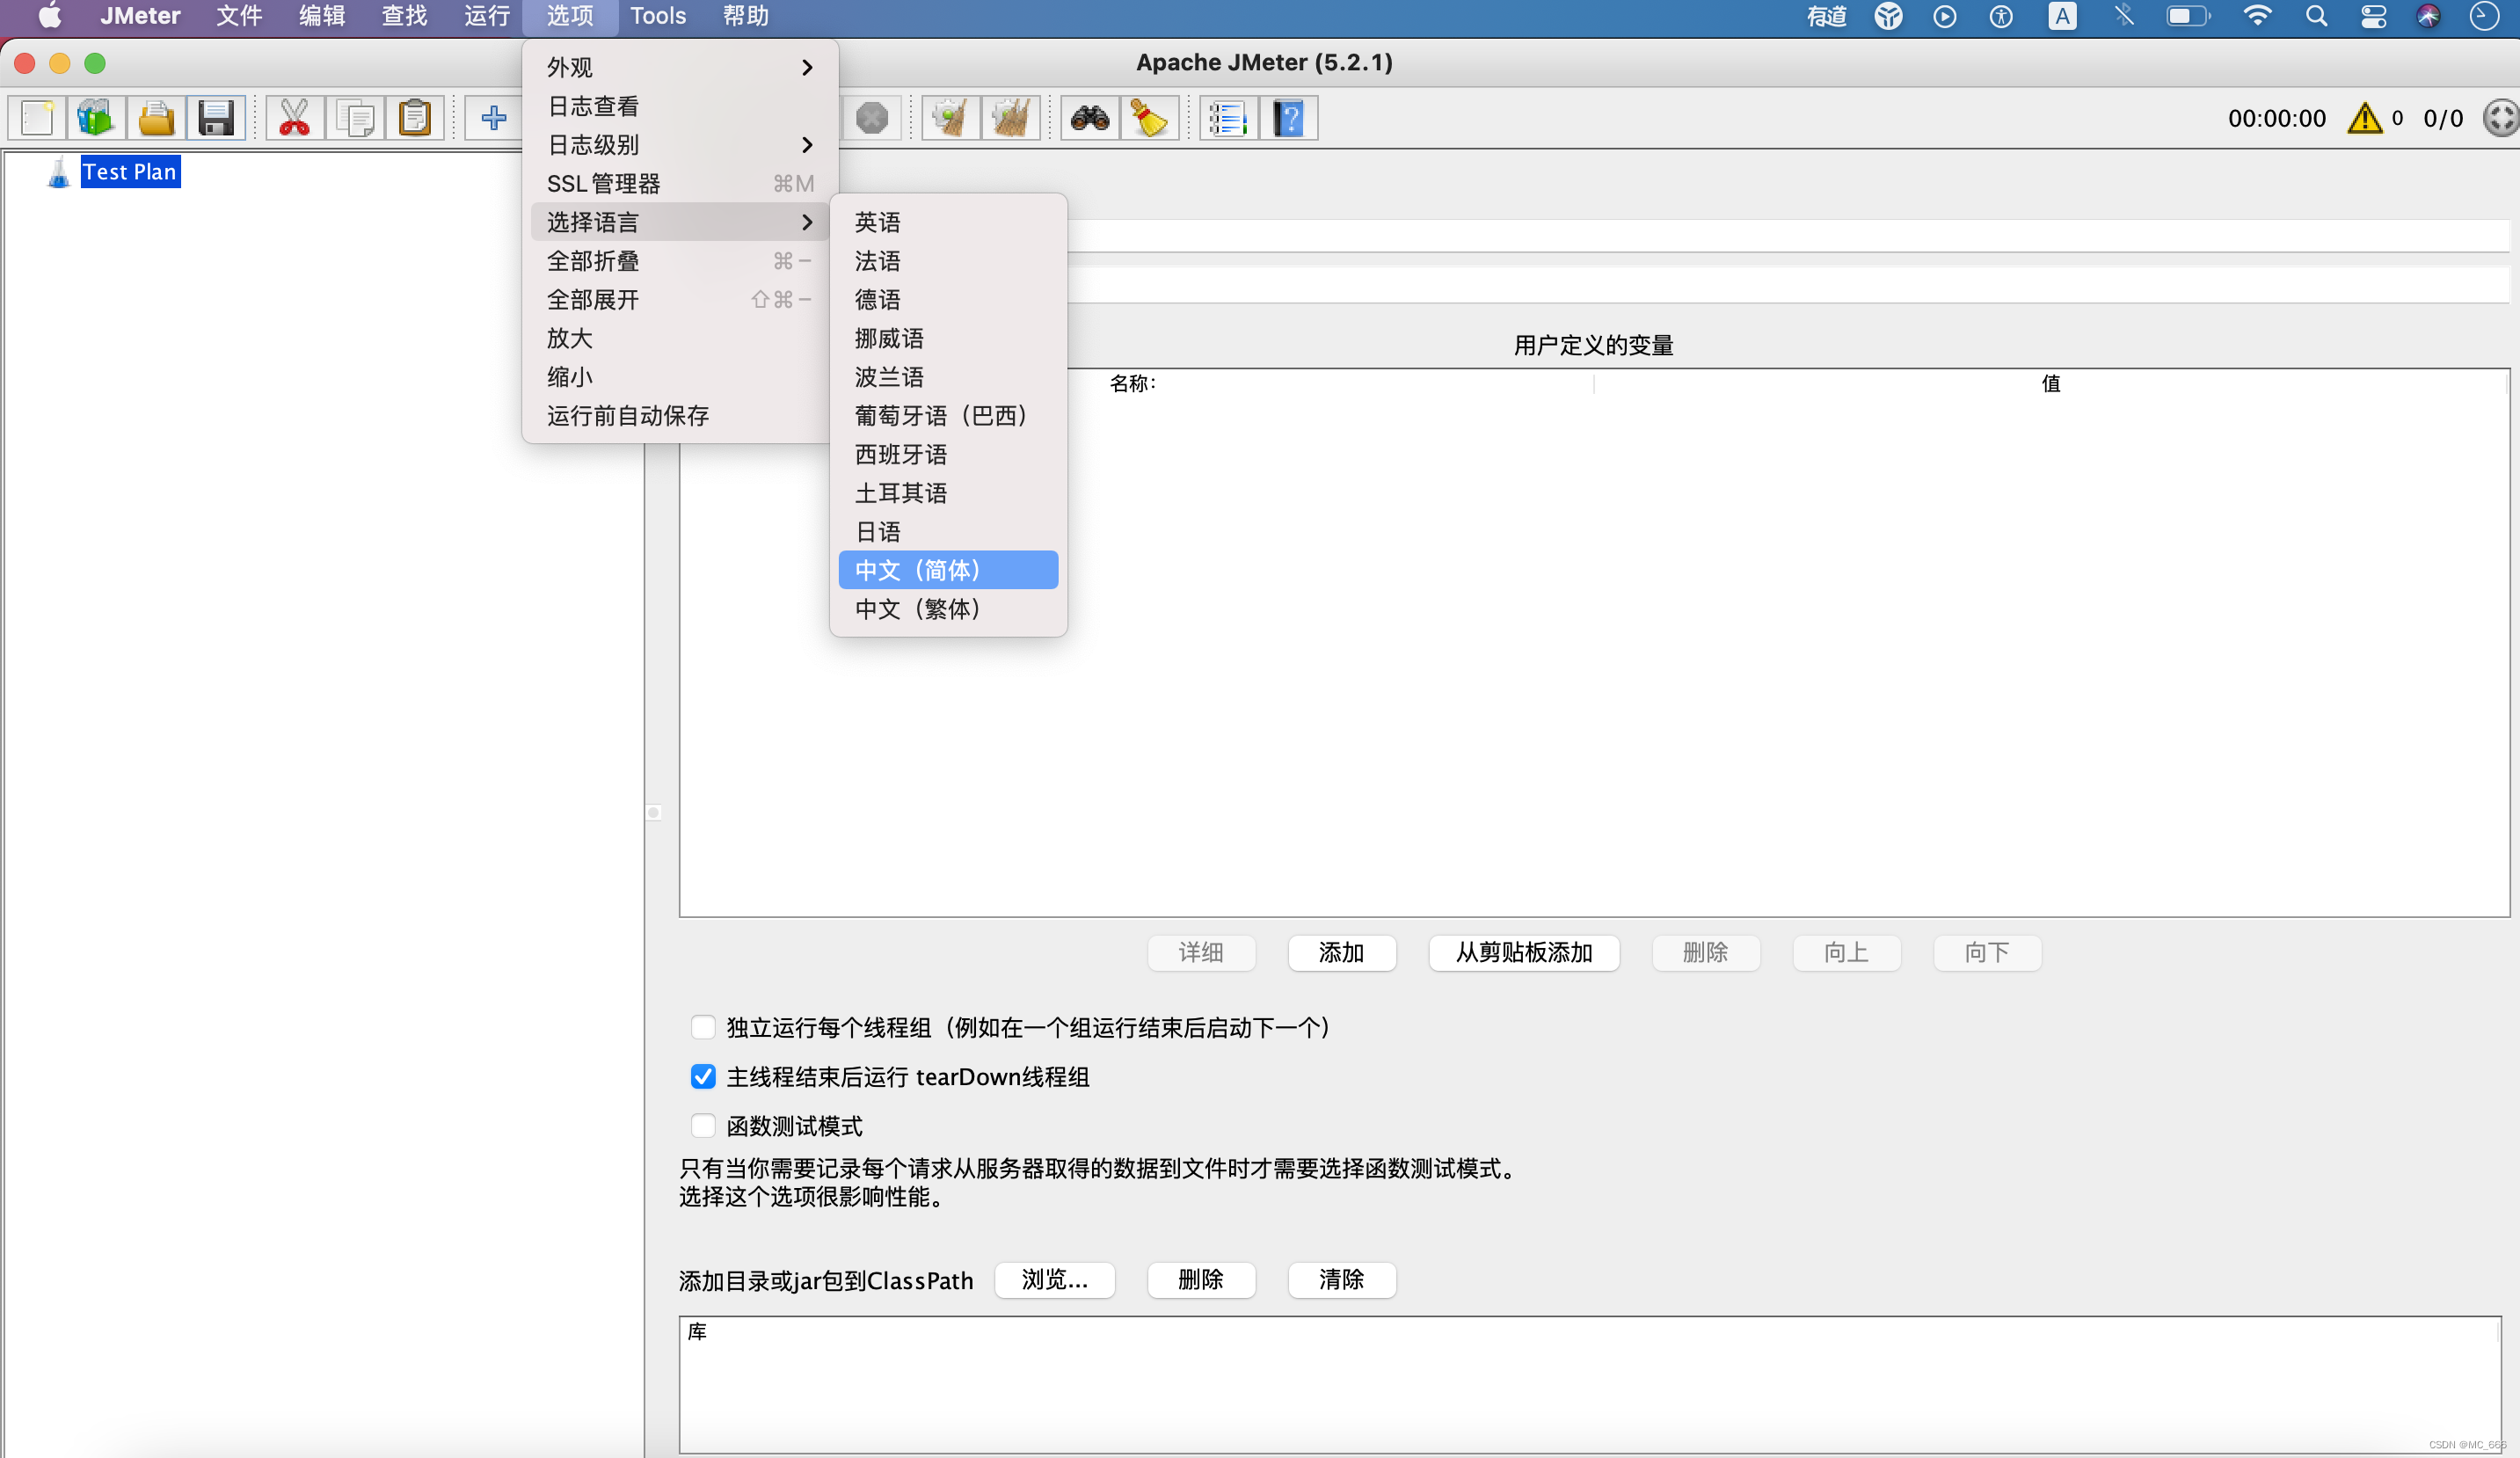2520x1458 pixels.
Task: Toggle 运行前自动保存 menu item
Action: tap(680, 415)
